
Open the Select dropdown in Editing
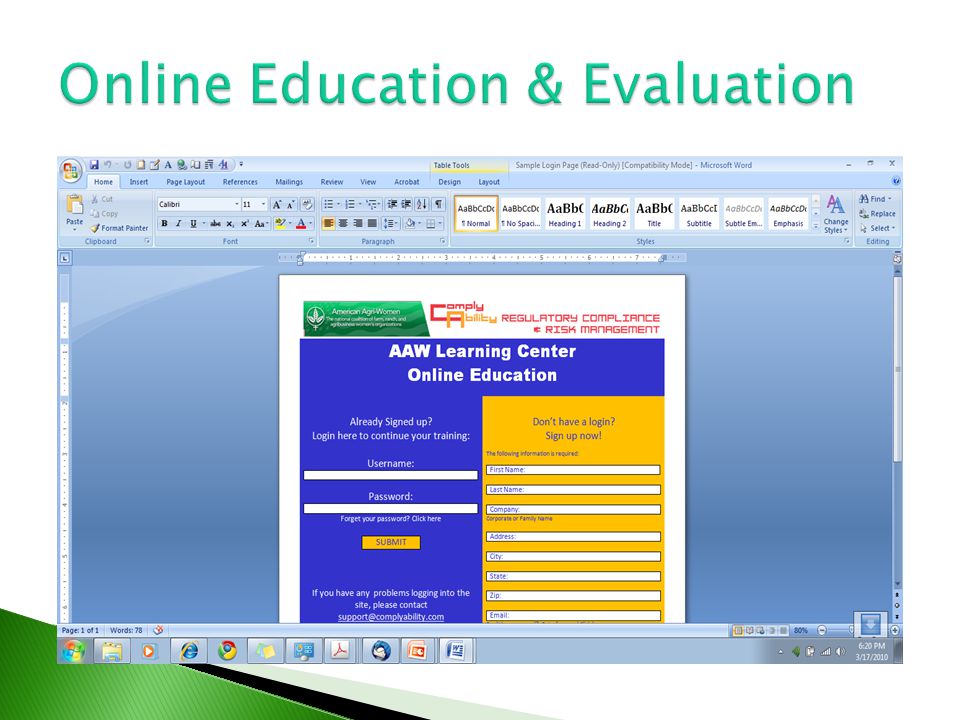(x=877, y=228)
